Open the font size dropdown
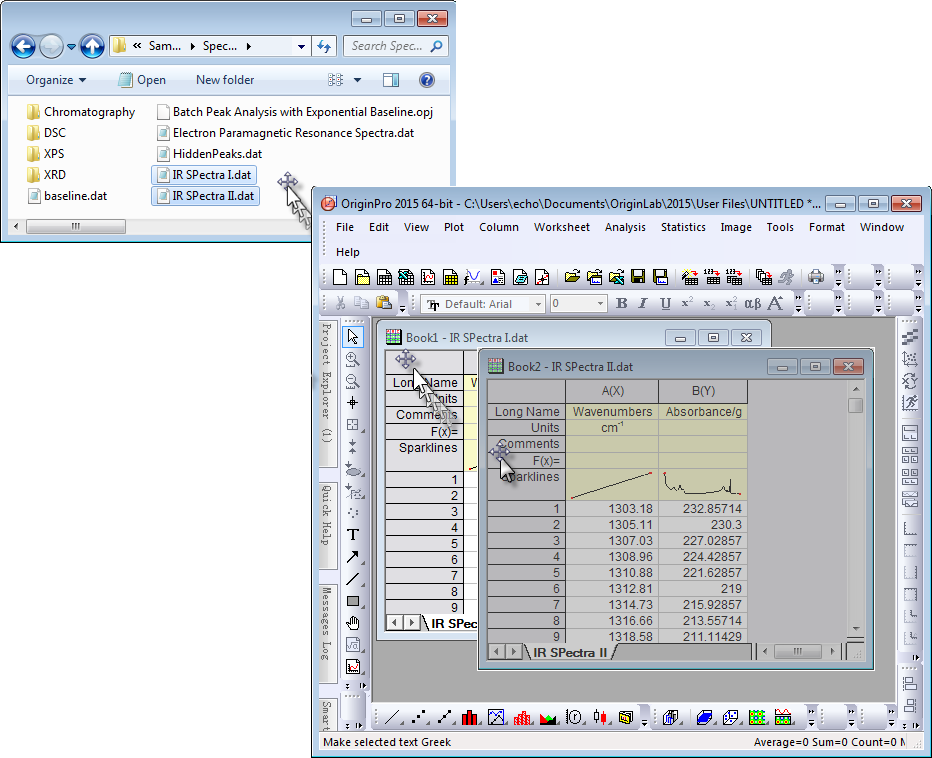 (x=600, y=304)
